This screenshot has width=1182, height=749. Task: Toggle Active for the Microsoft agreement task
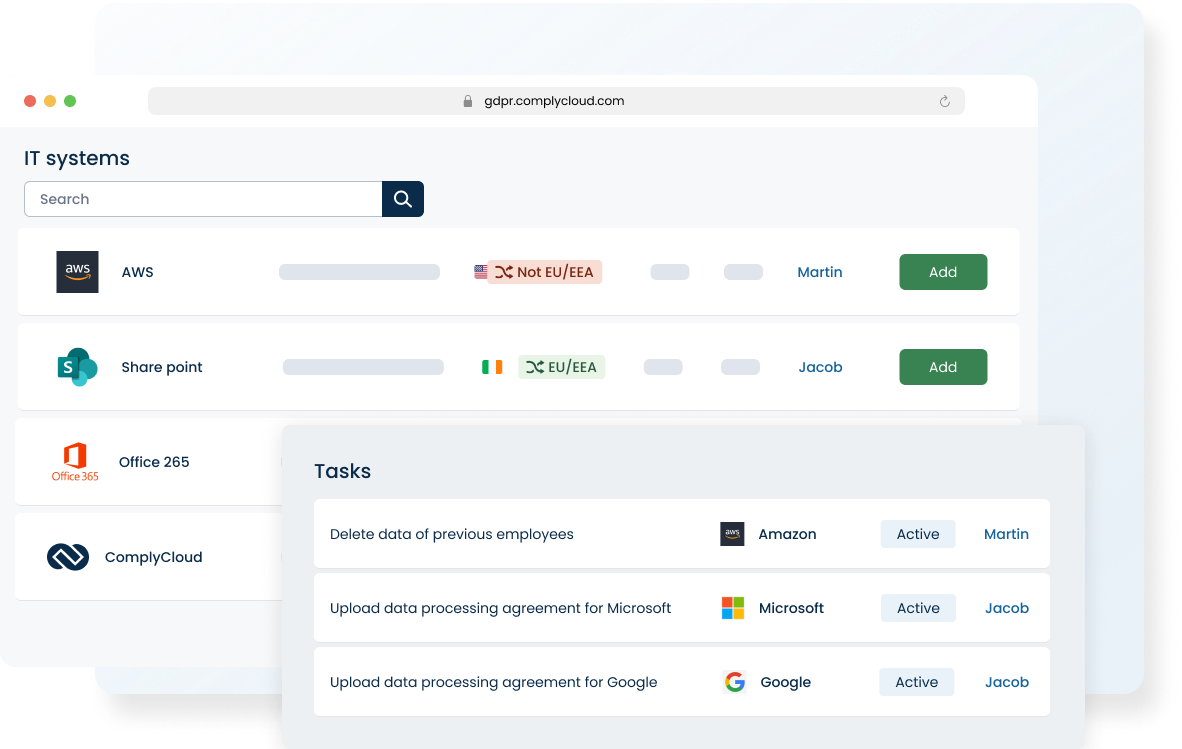click(x=917, y=607)
